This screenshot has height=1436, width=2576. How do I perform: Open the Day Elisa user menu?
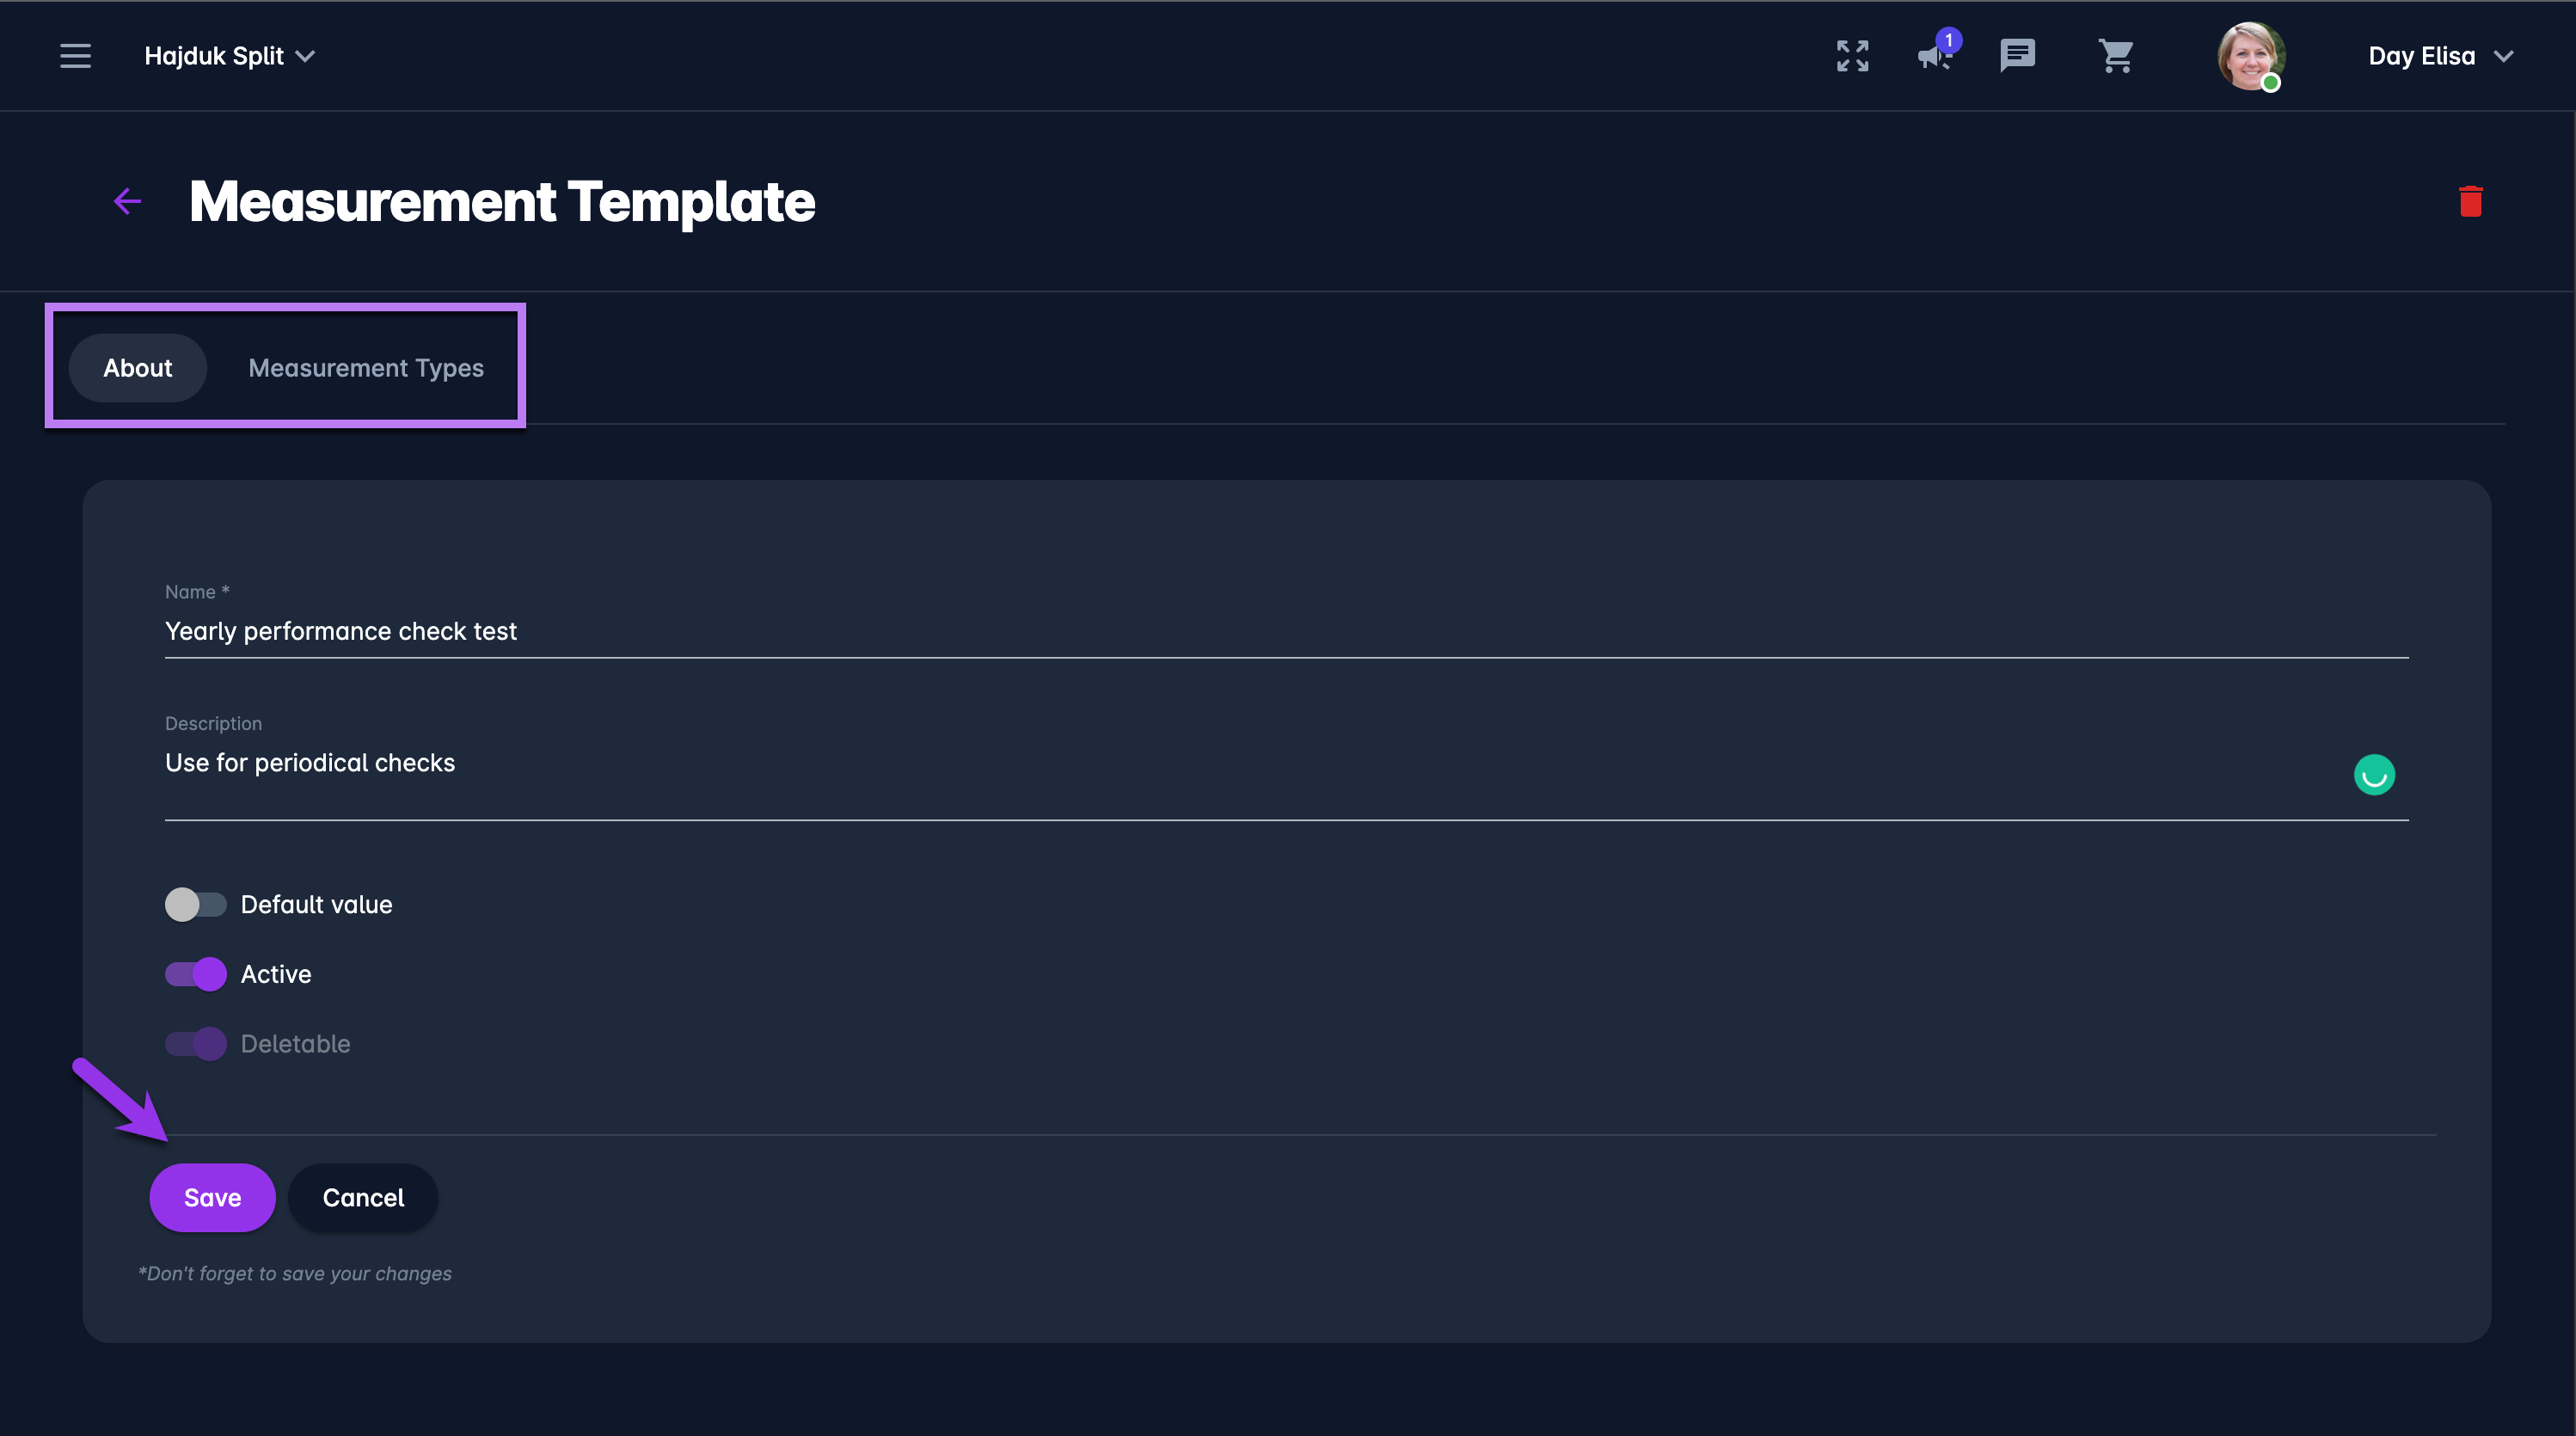point(2440,56)
